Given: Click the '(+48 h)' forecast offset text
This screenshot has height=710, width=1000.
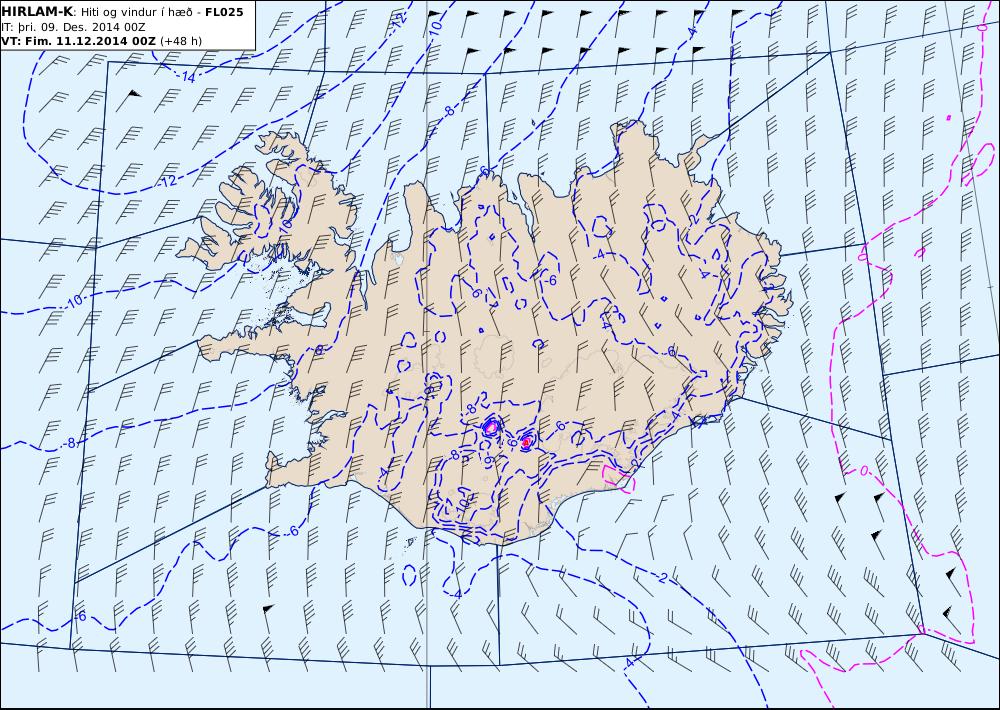Looking at the screenshot, I should coord(180,41).
